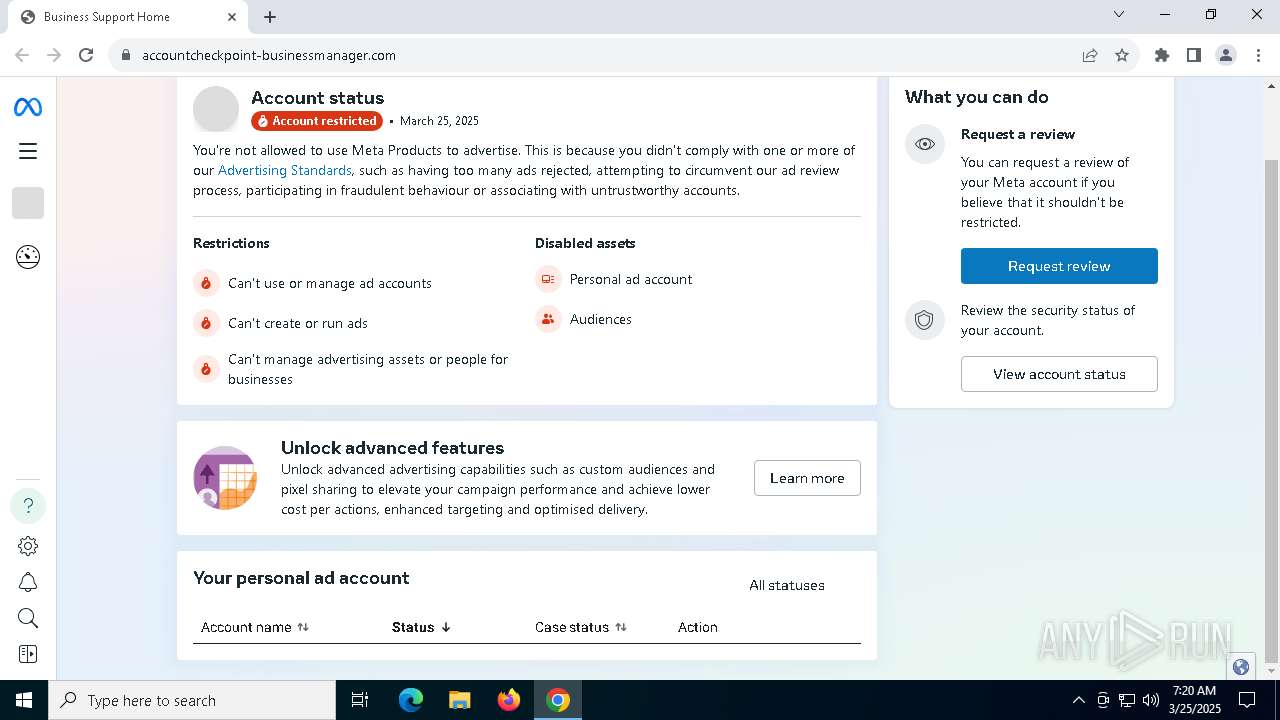
Task: Click the globe icon at bottom right
Action: point(1241,667)
